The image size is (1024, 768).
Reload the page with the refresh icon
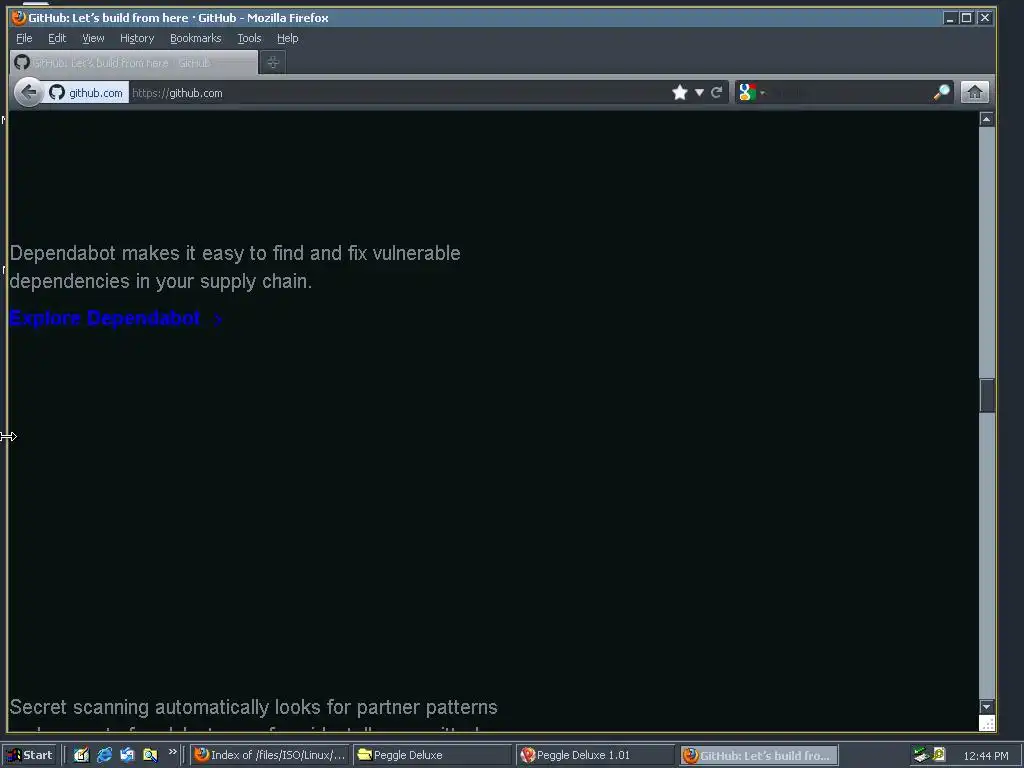point(716,93)
